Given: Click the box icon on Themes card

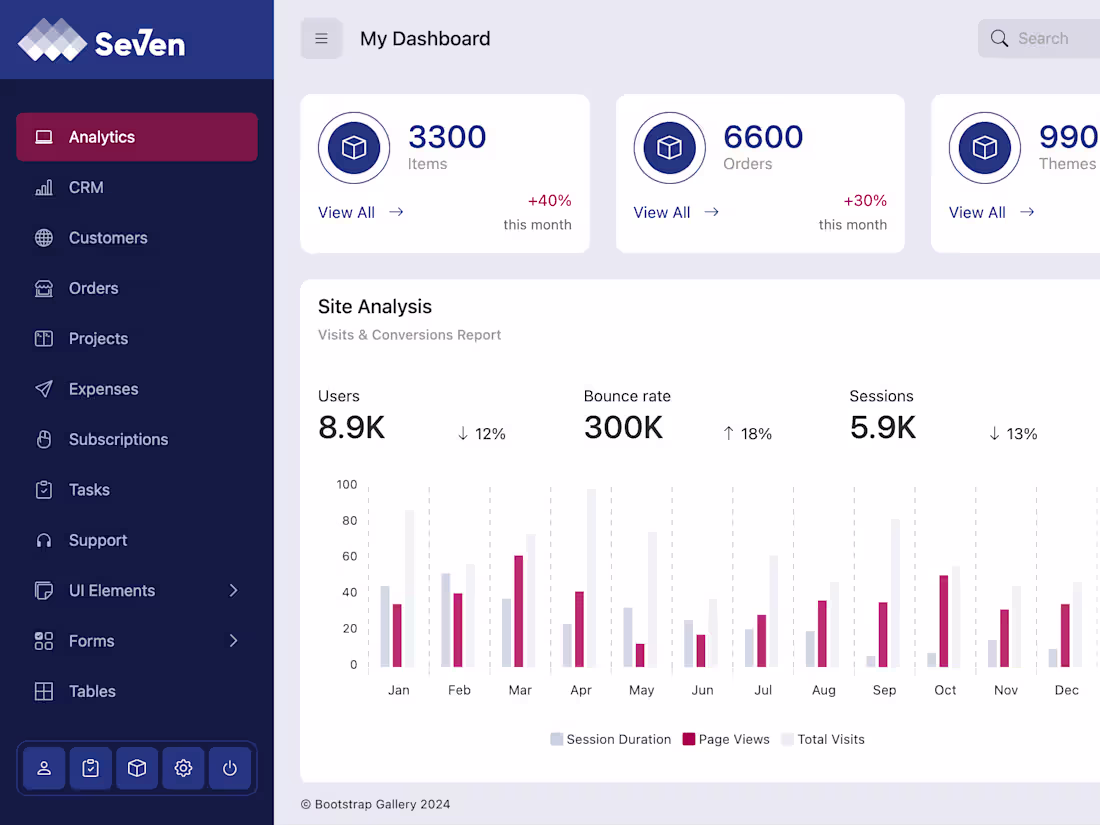Looking at the screenshot, I should (x=985, y=148).
